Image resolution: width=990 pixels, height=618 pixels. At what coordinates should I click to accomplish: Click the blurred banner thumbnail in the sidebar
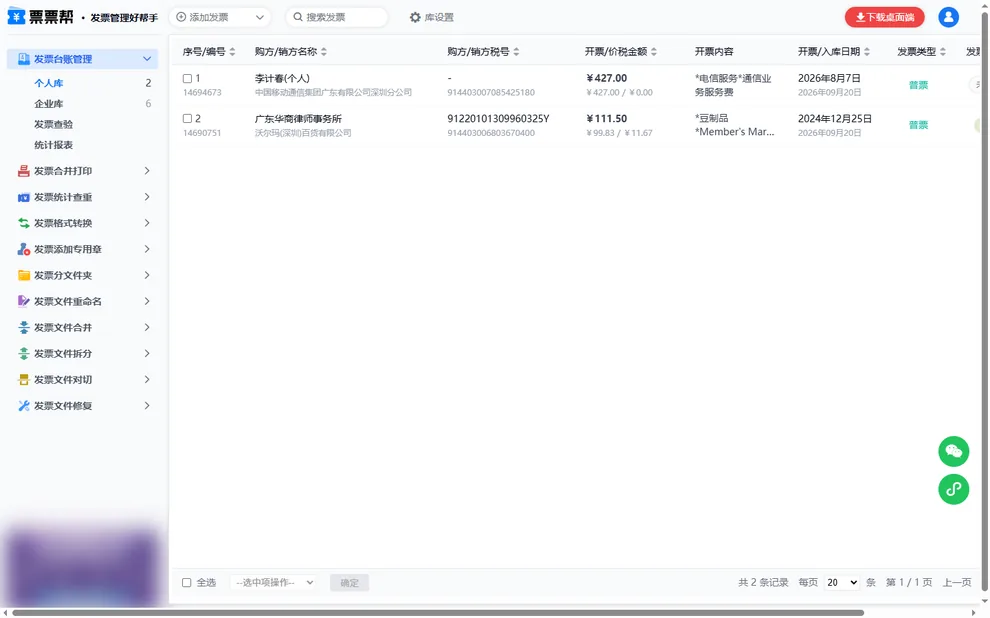[x=81, y=566]
